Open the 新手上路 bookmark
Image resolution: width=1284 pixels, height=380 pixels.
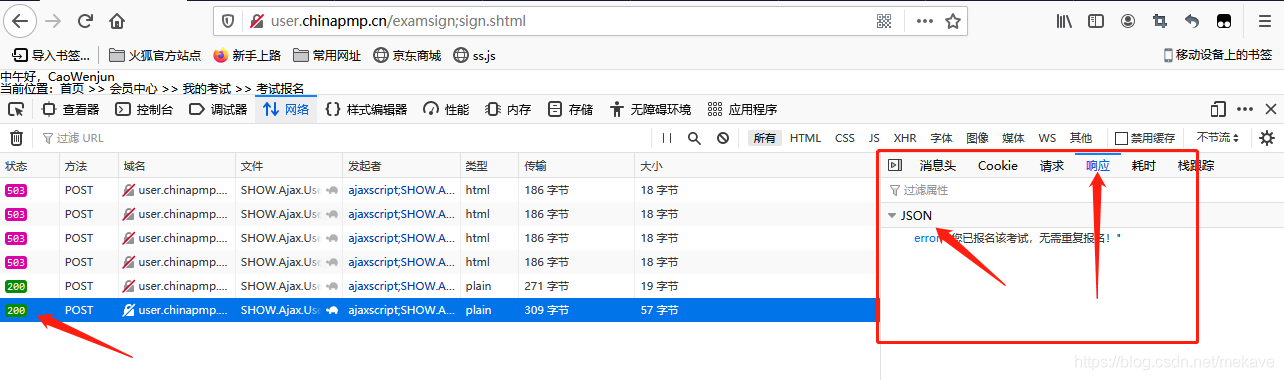click(247, 55)
